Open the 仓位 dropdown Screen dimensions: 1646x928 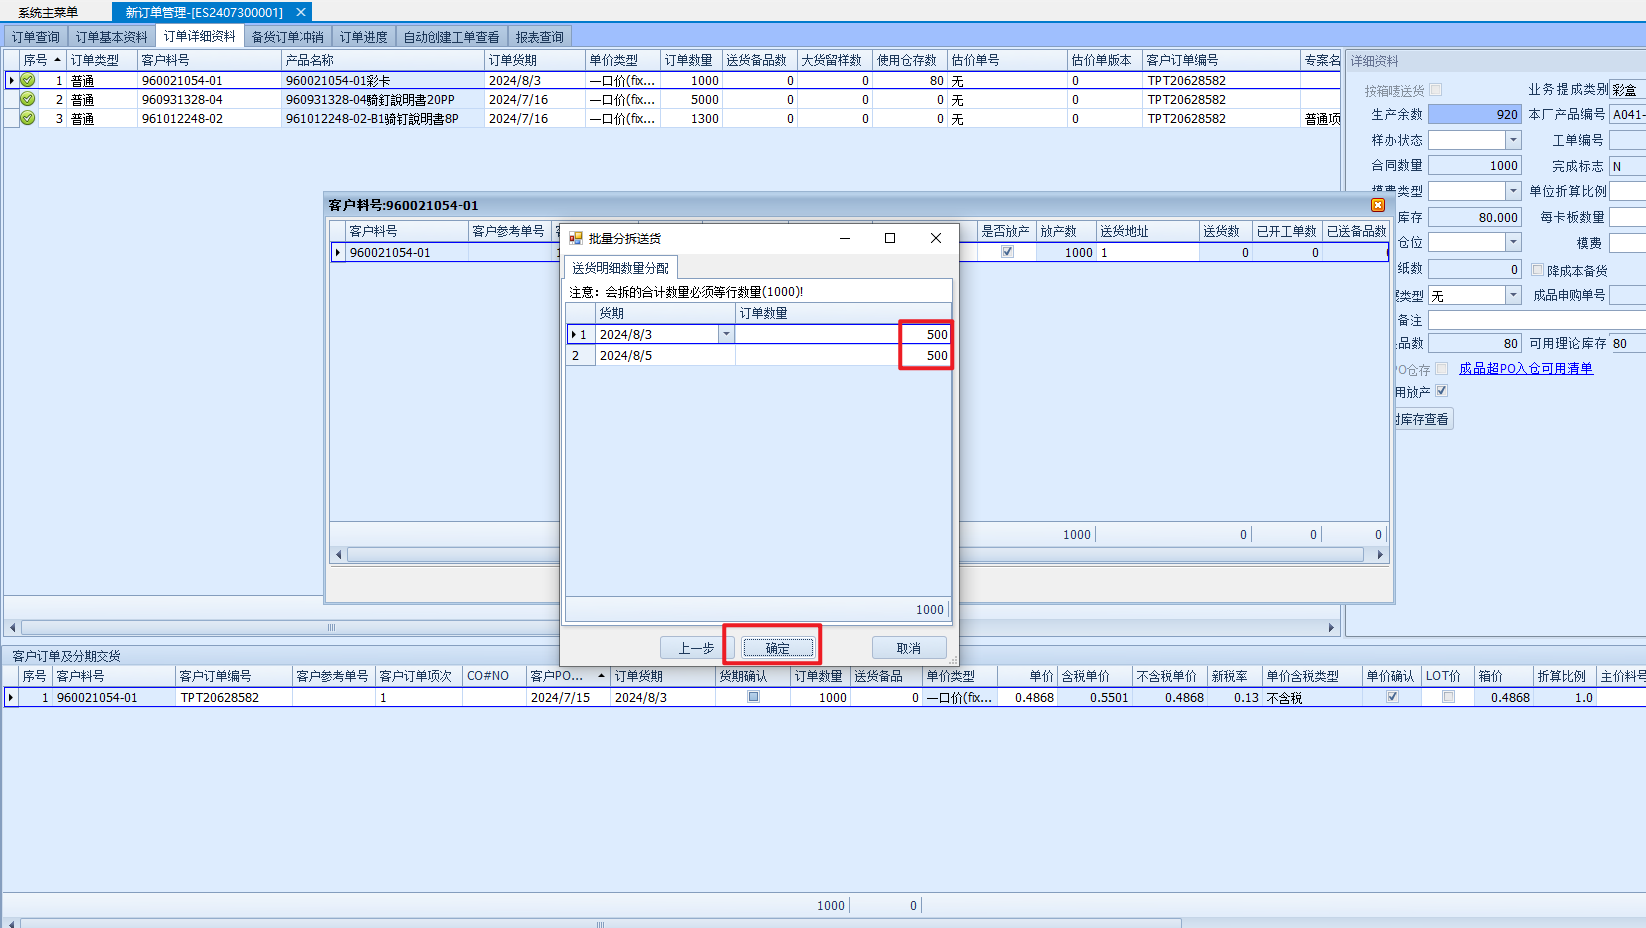pos(1513,242)
